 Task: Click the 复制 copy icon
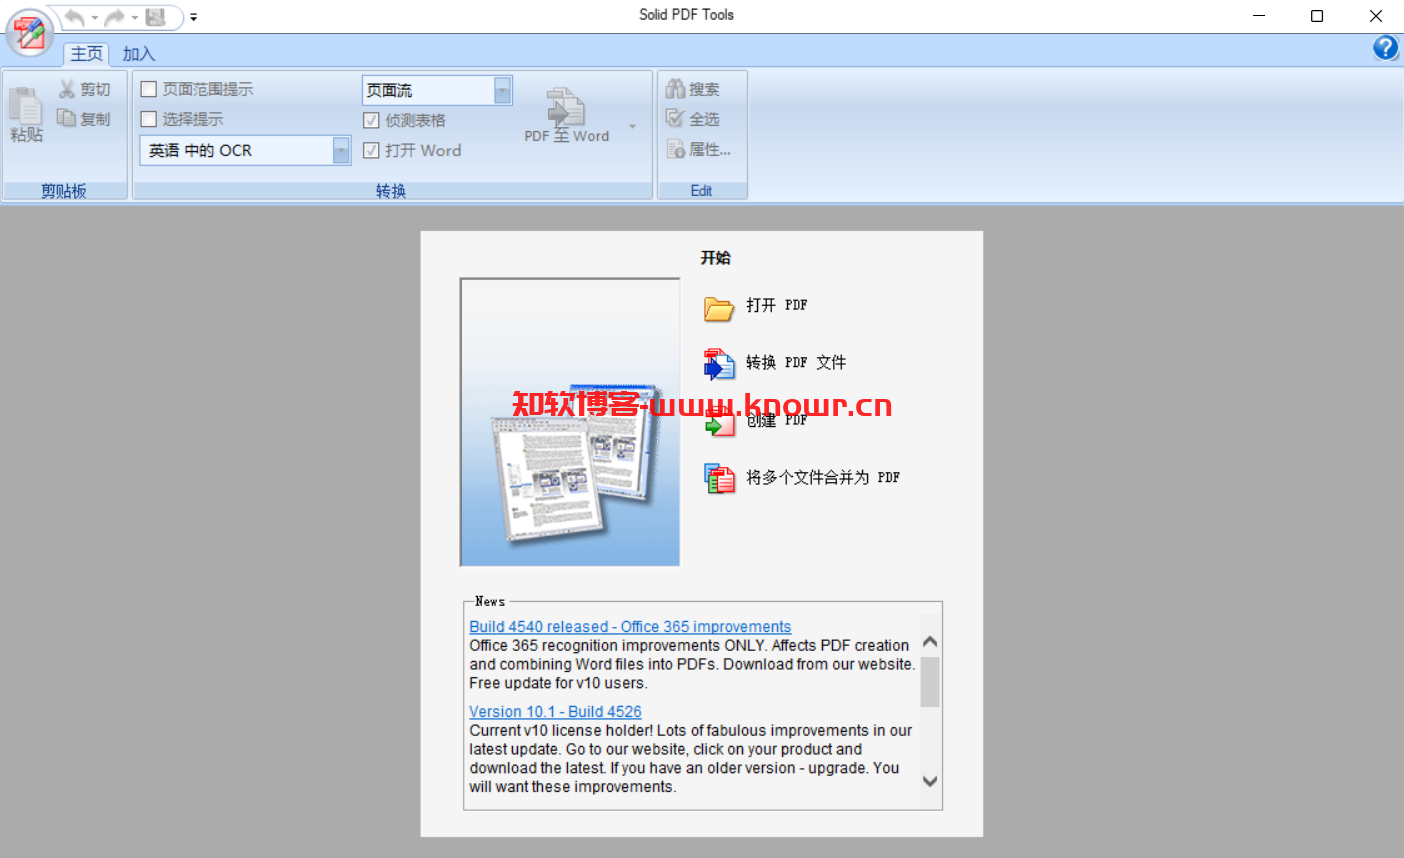(x=67, y=118)
